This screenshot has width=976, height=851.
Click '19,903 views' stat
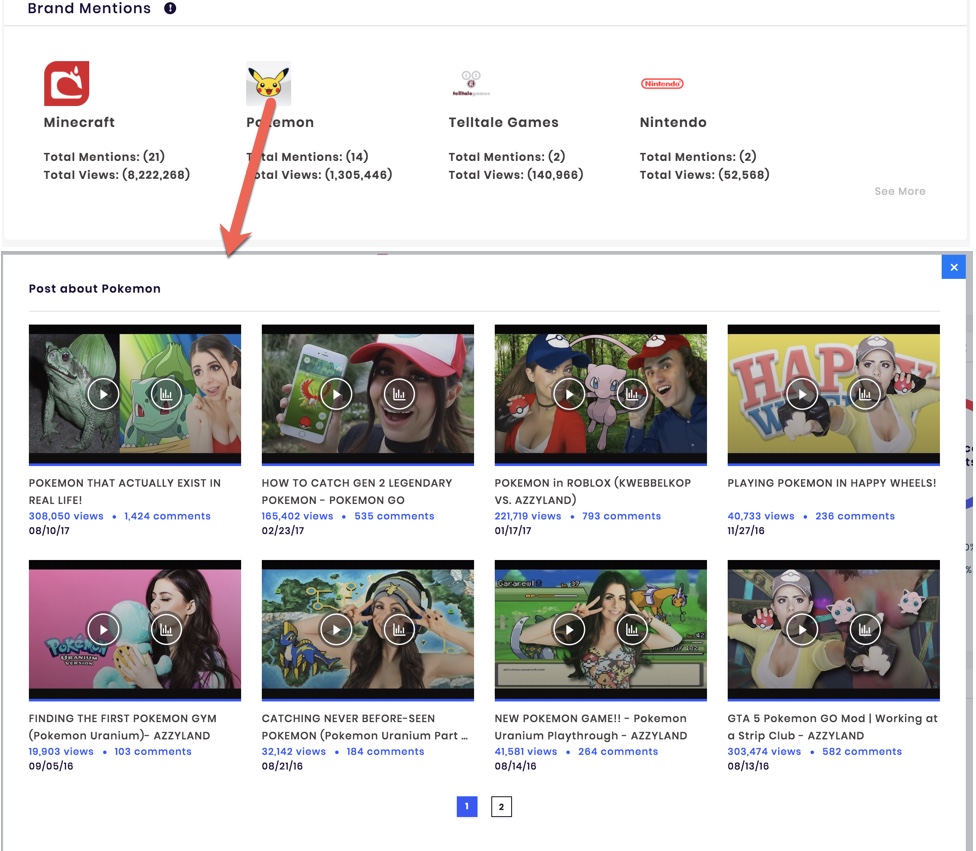61,751
